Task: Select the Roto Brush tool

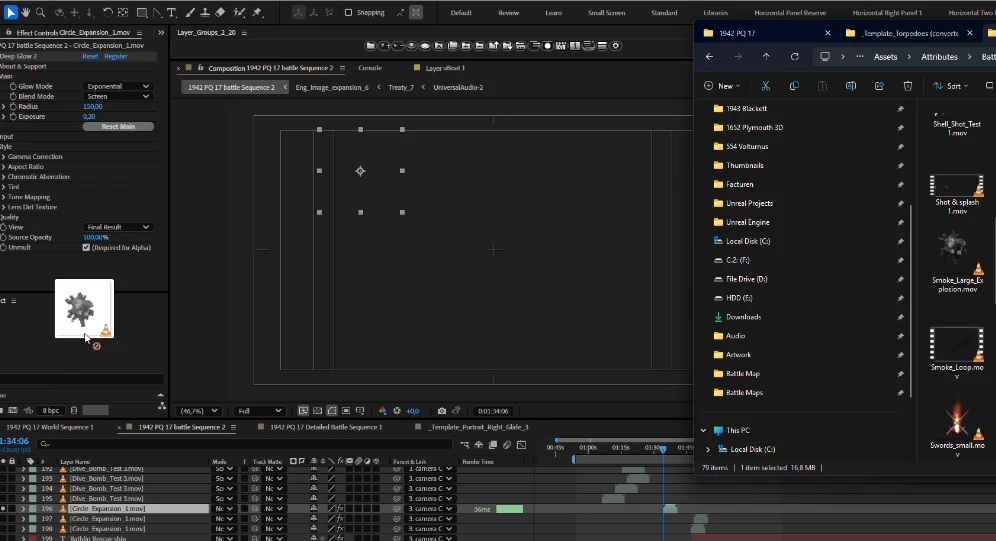Action: pos(239,12)
